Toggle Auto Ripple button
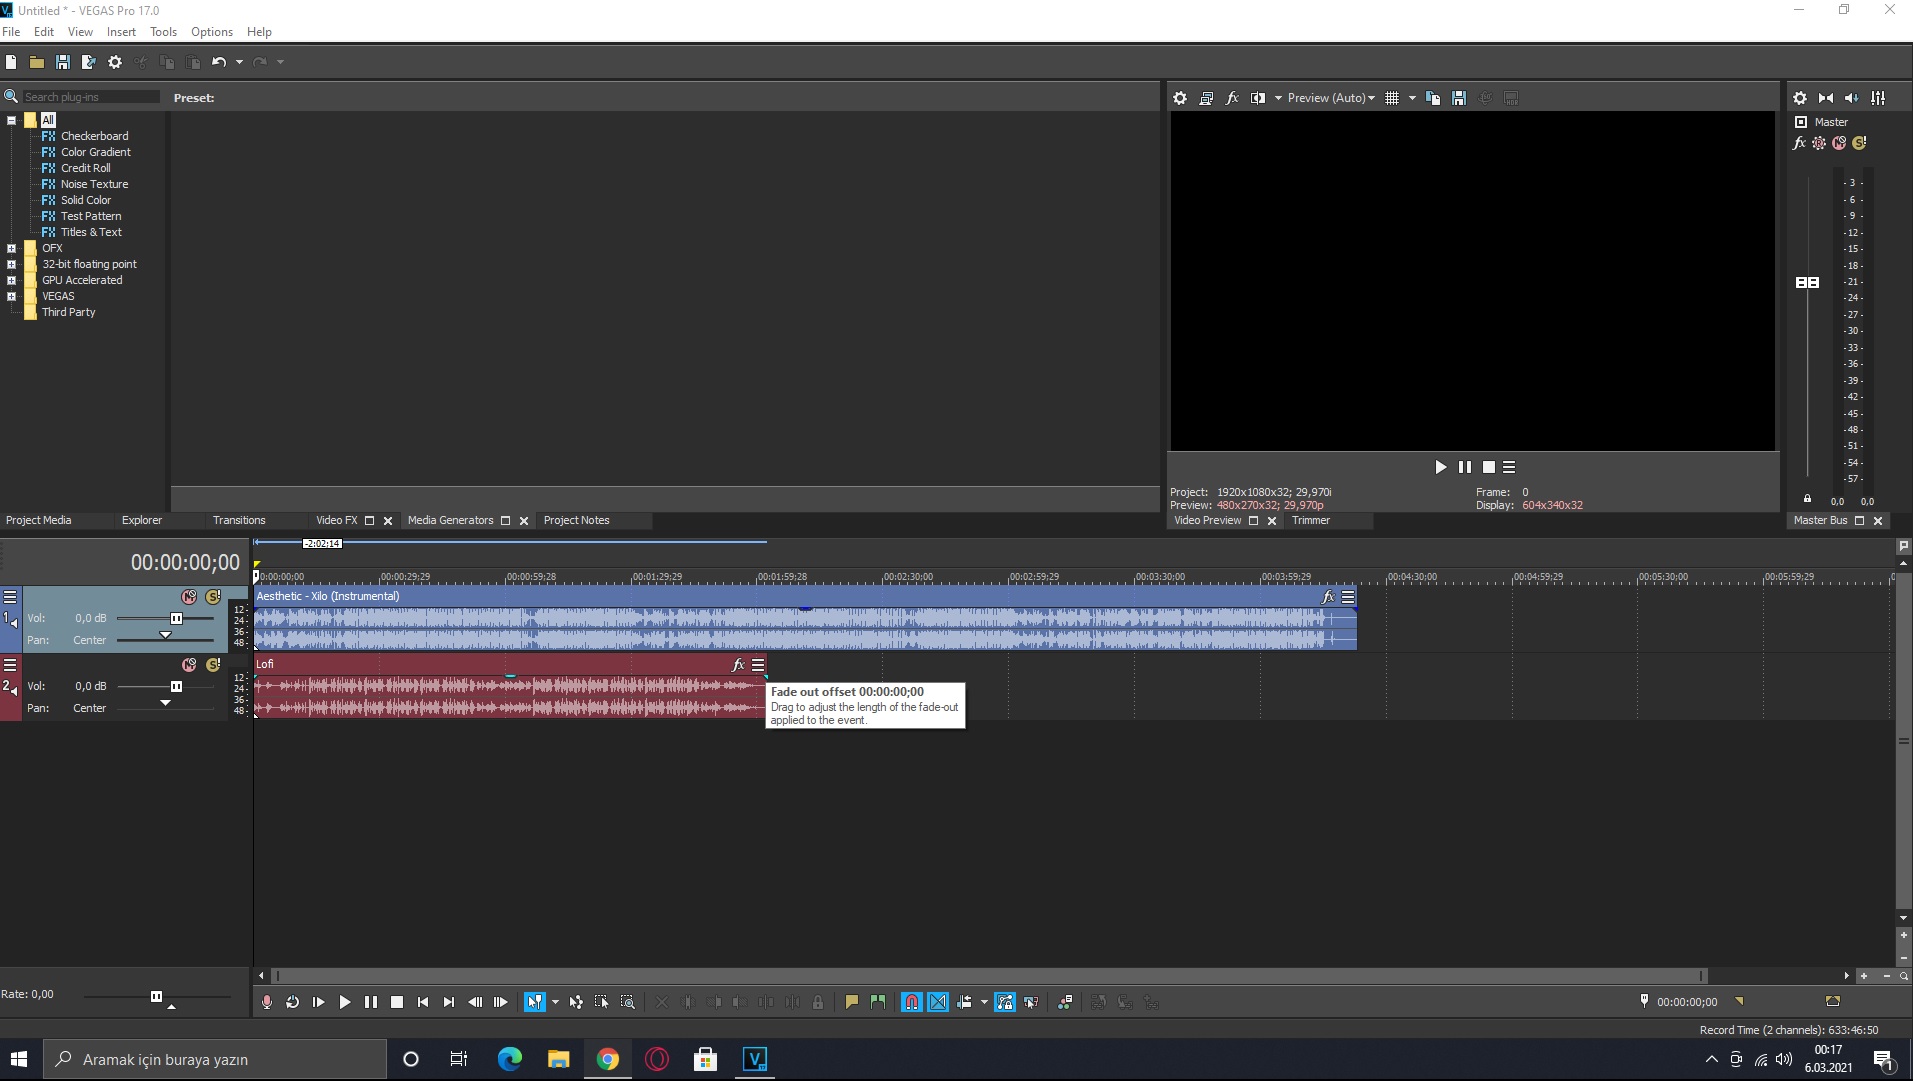This screenshot has width=1913, height=1081. 964,1002
